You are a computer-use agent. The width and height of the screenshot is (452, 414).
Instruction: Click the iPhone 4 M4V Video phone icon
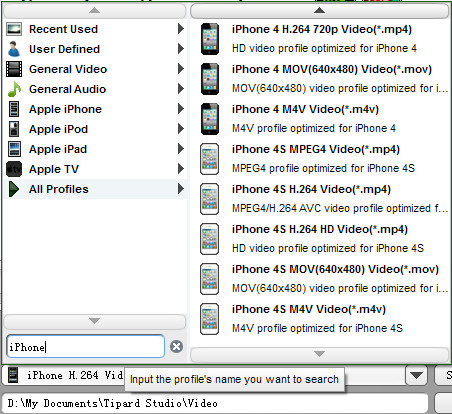point(210,119)
